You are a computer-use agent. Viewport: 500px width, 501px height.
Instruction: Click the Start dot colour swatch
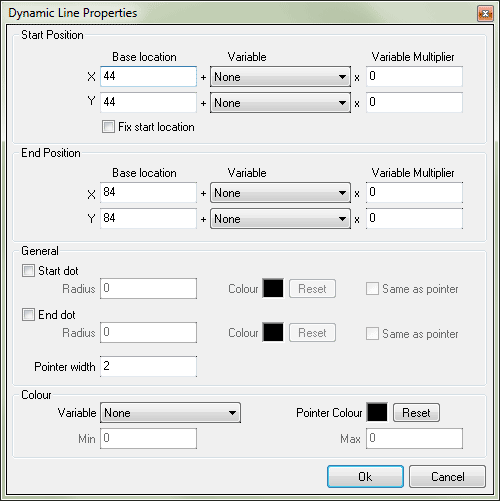pos(273,288)
